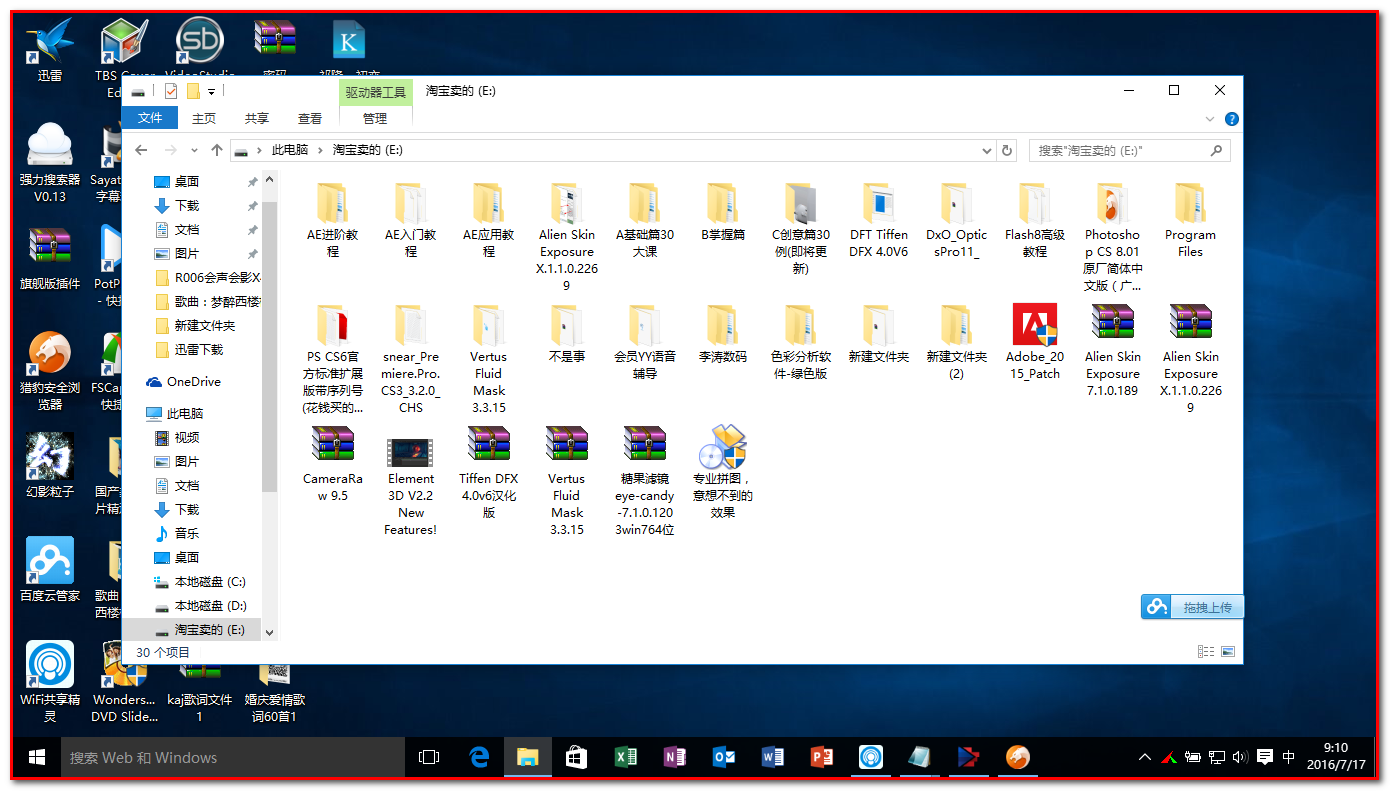The image size is (1390, 791).
Task: Select Alien Skin Exposure 7.1.0.189 archive
Action: coord(1112,350)
